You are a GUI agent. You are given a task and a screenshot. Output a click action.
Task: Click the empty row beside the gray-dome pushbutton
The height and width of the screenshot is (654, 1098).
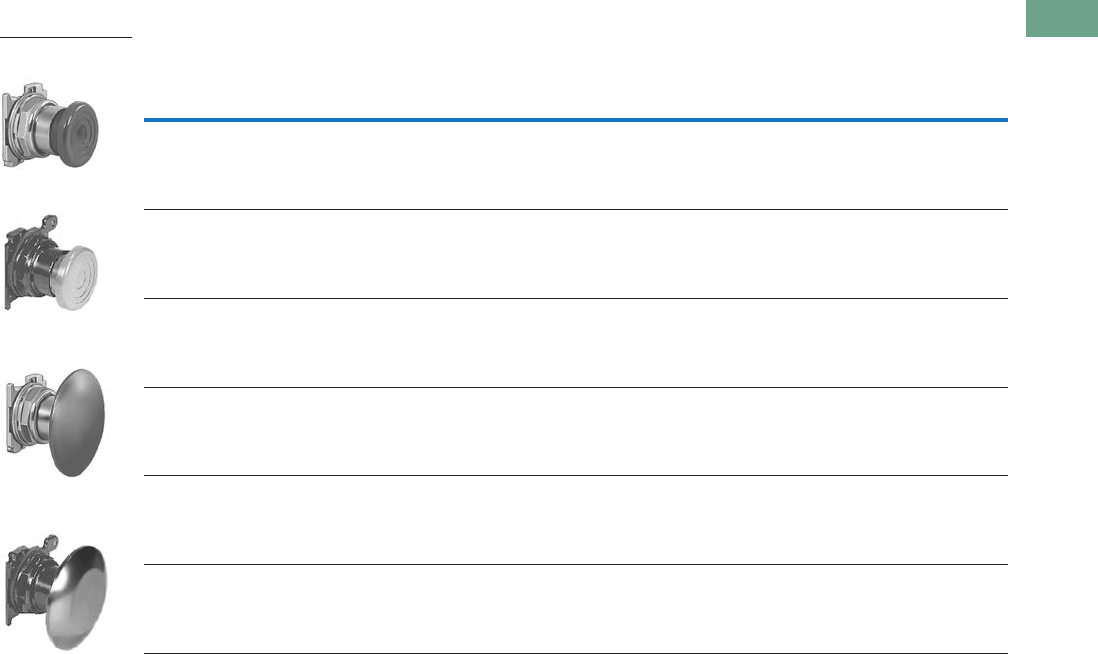pyautogui.click(x=575, y=431)
